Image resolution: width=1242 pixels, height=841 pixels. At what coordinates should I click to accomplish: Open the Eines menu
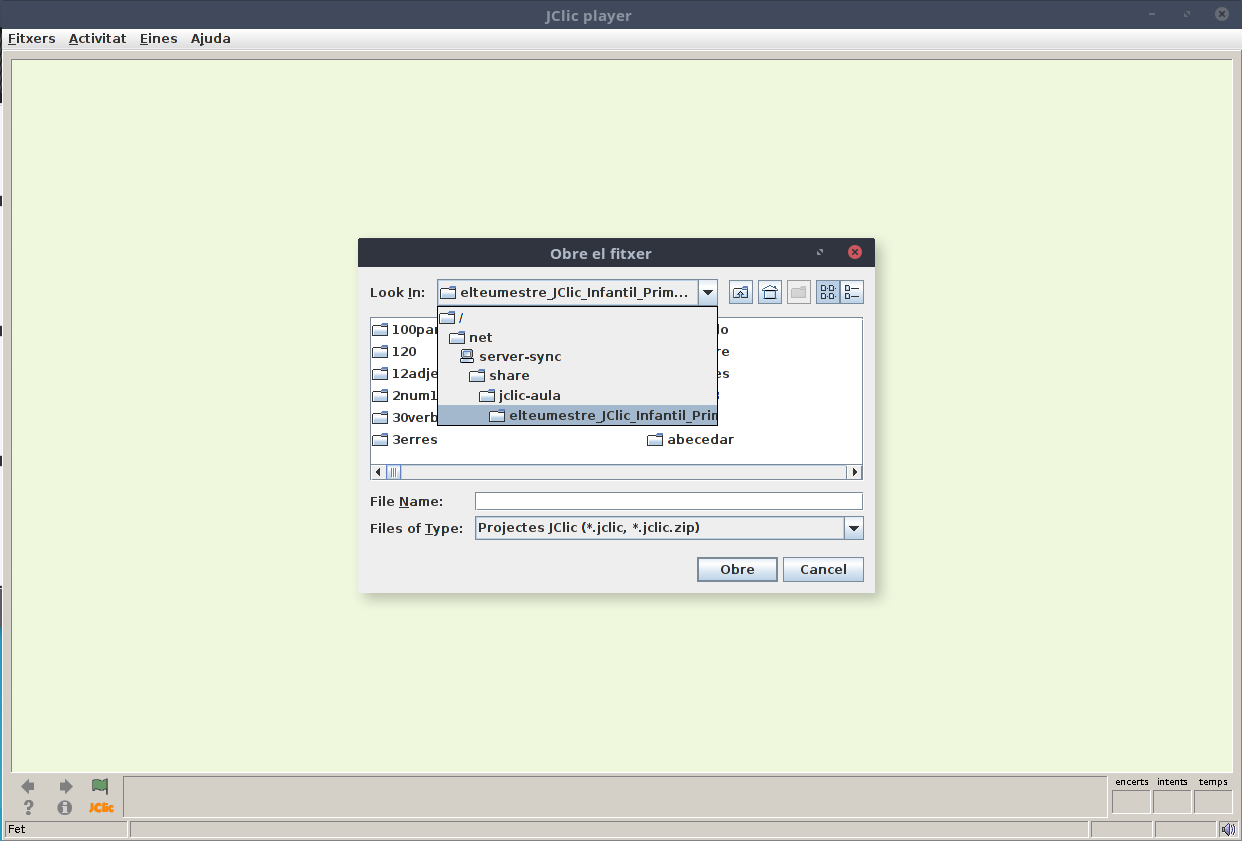tap(158, 39)
